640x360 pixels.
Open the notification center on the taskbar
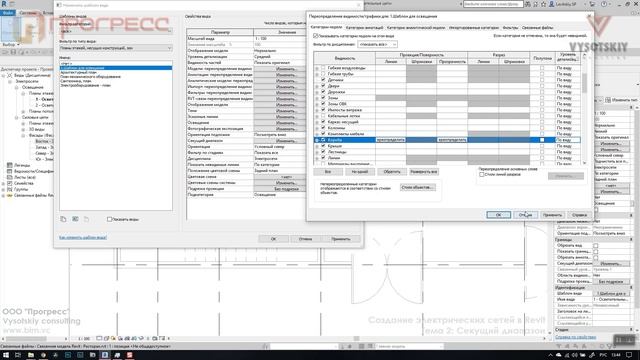(x=629, y=355)
